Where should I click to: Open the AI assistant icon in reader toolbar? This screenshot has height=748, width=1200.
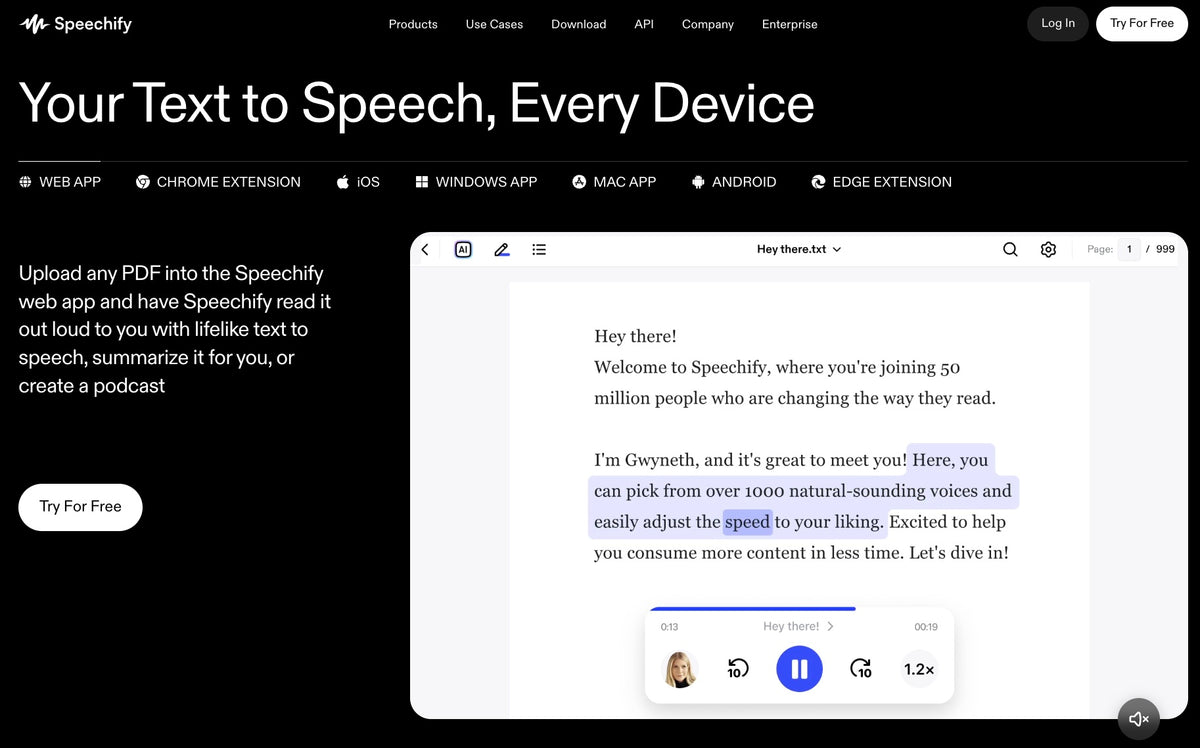[463, 249]
